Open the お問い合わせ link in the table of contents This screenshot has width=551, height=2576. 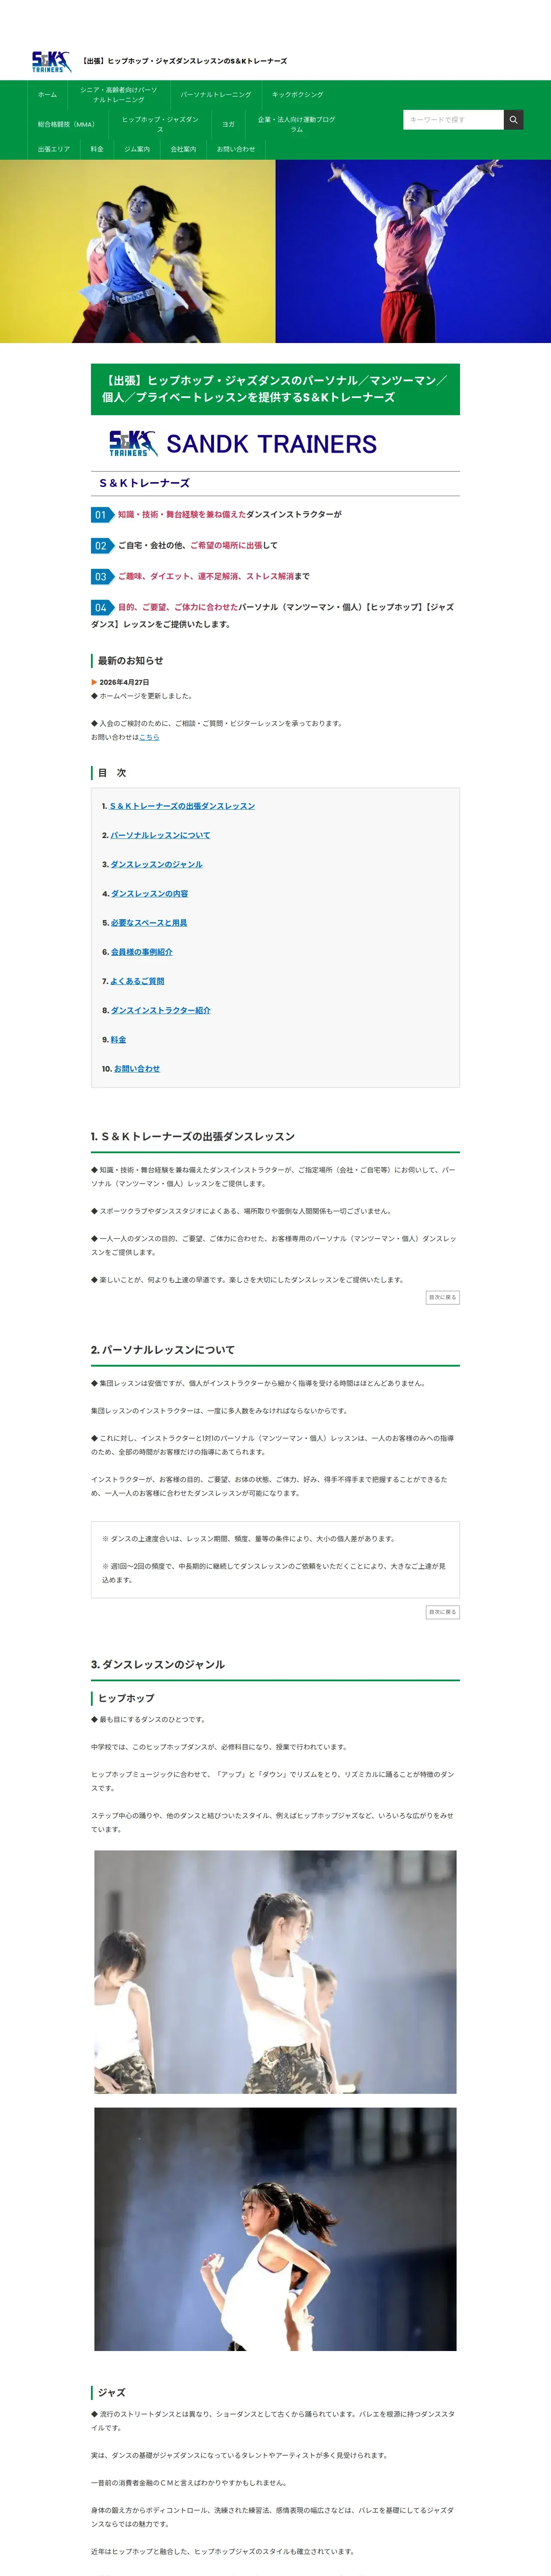137,1069
